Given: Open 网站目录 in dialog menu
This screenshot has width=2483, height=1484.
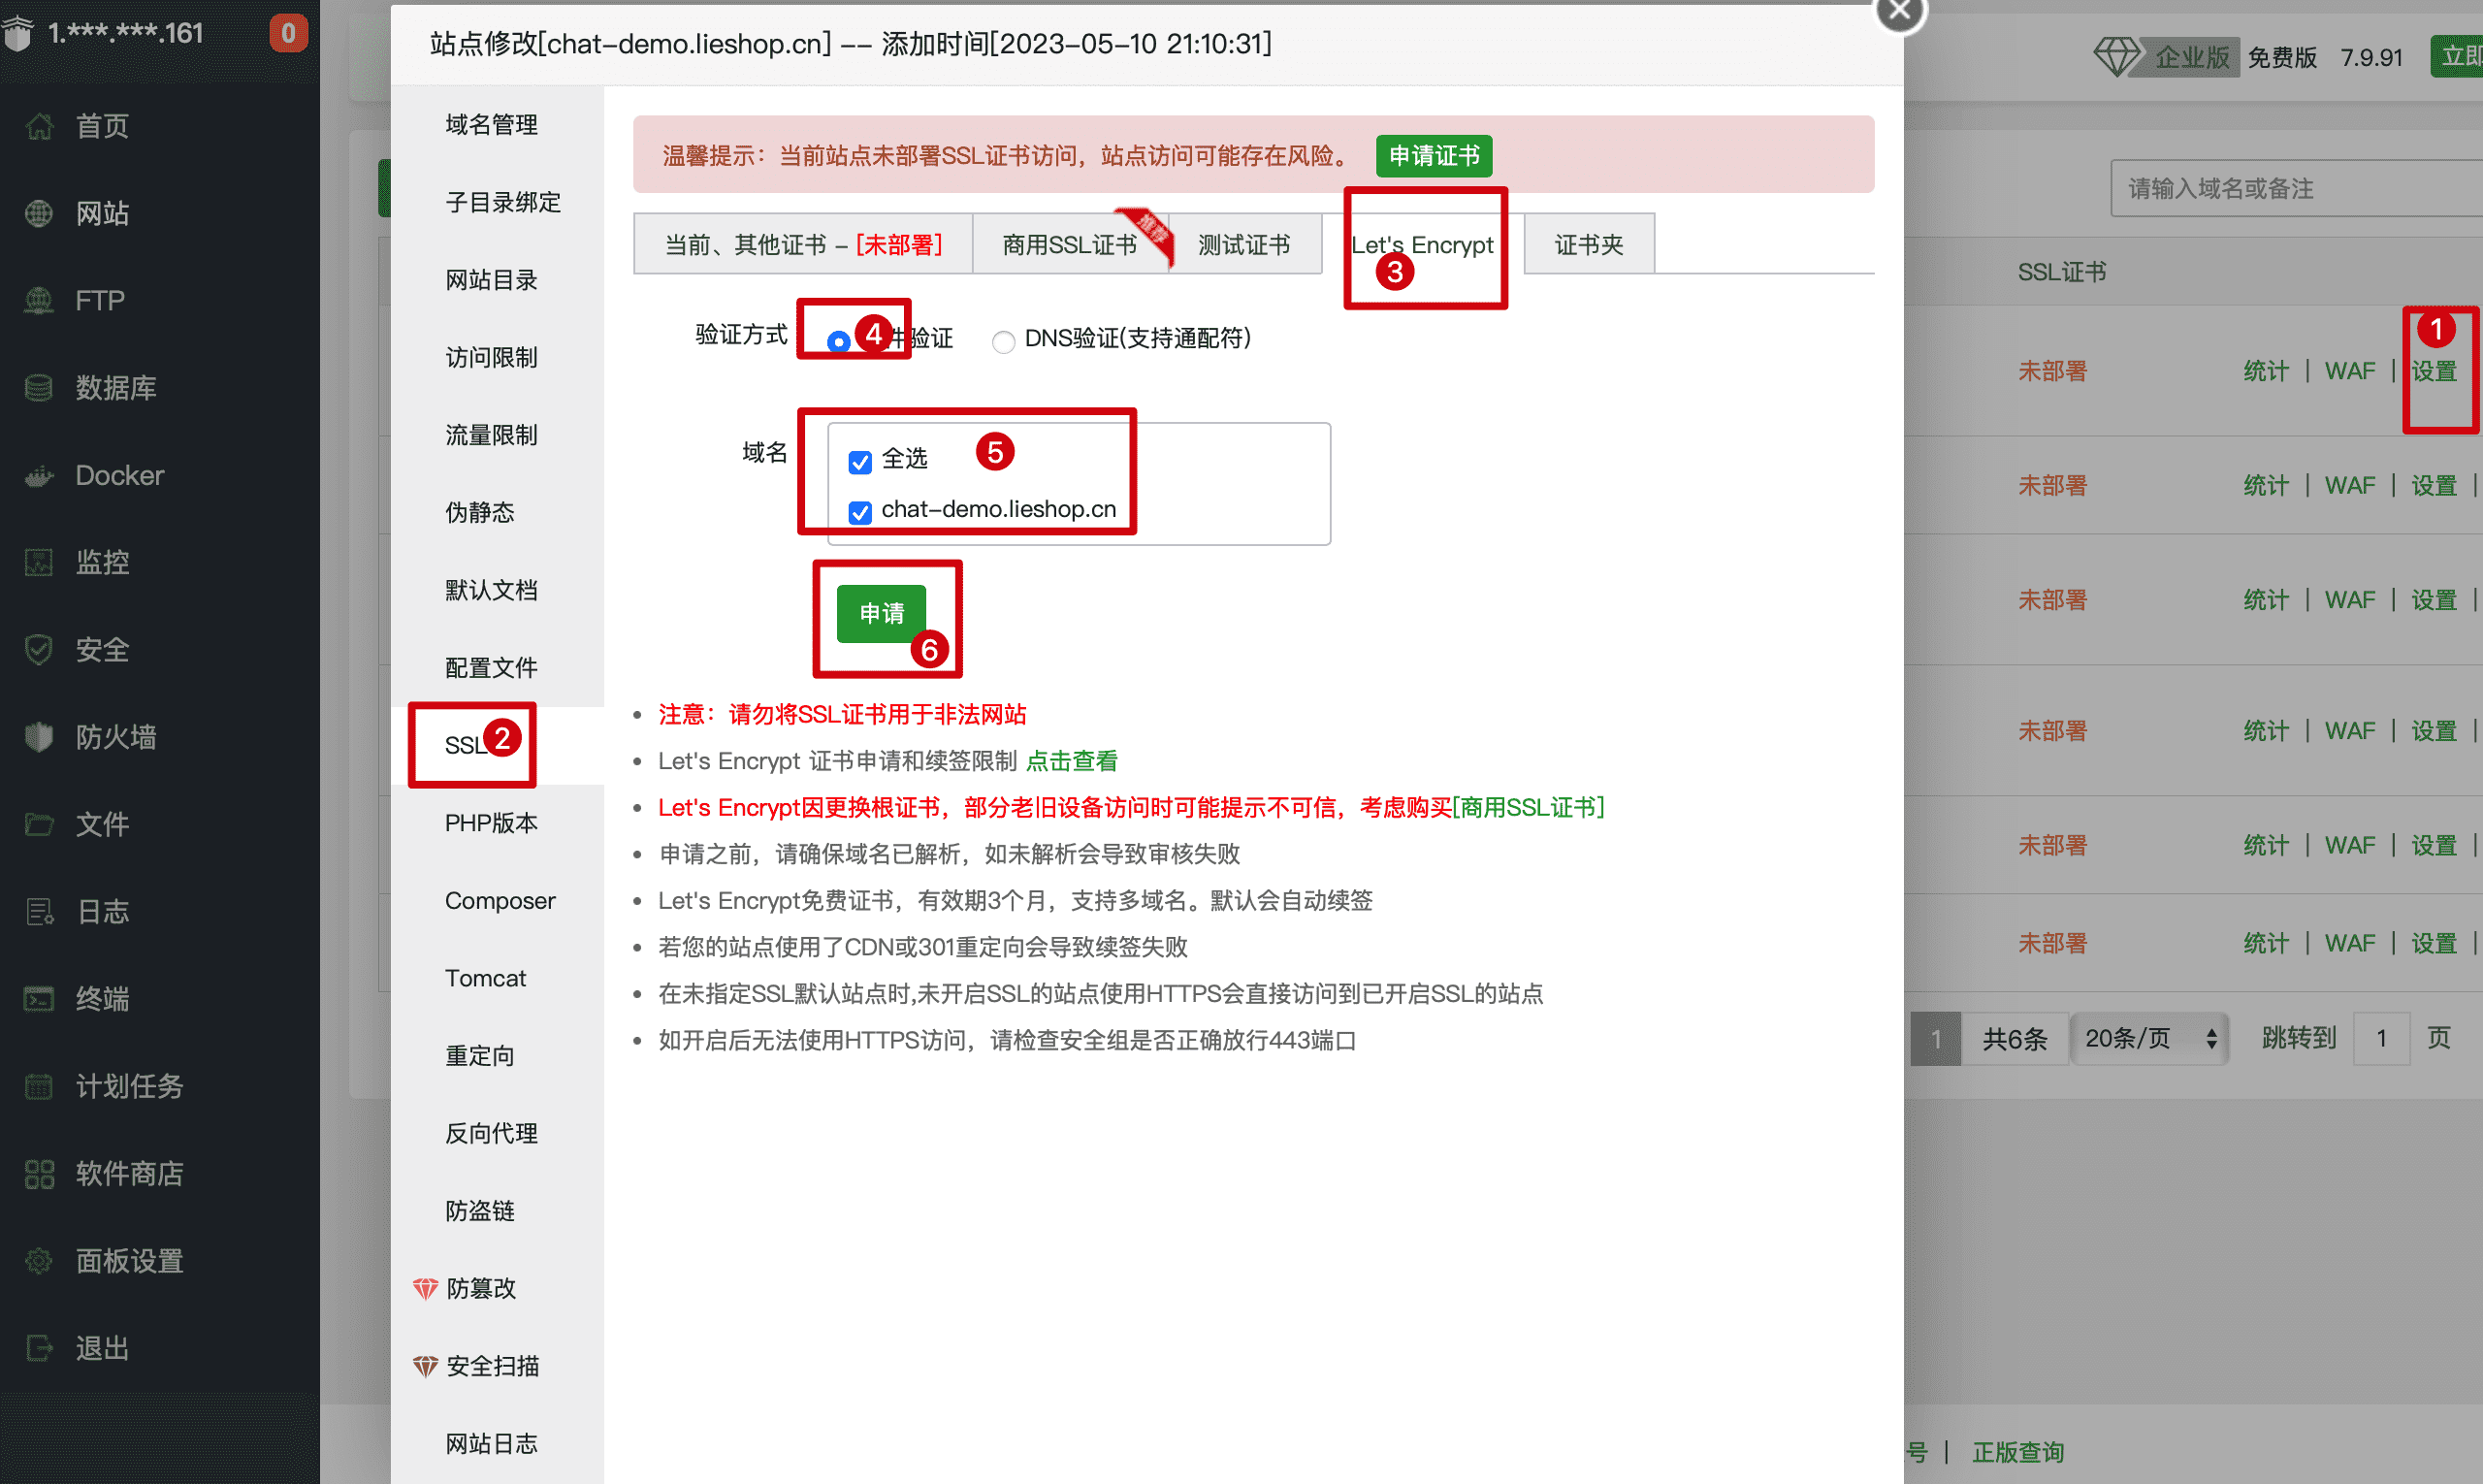Looking at the screenshot, I should 498,280.
